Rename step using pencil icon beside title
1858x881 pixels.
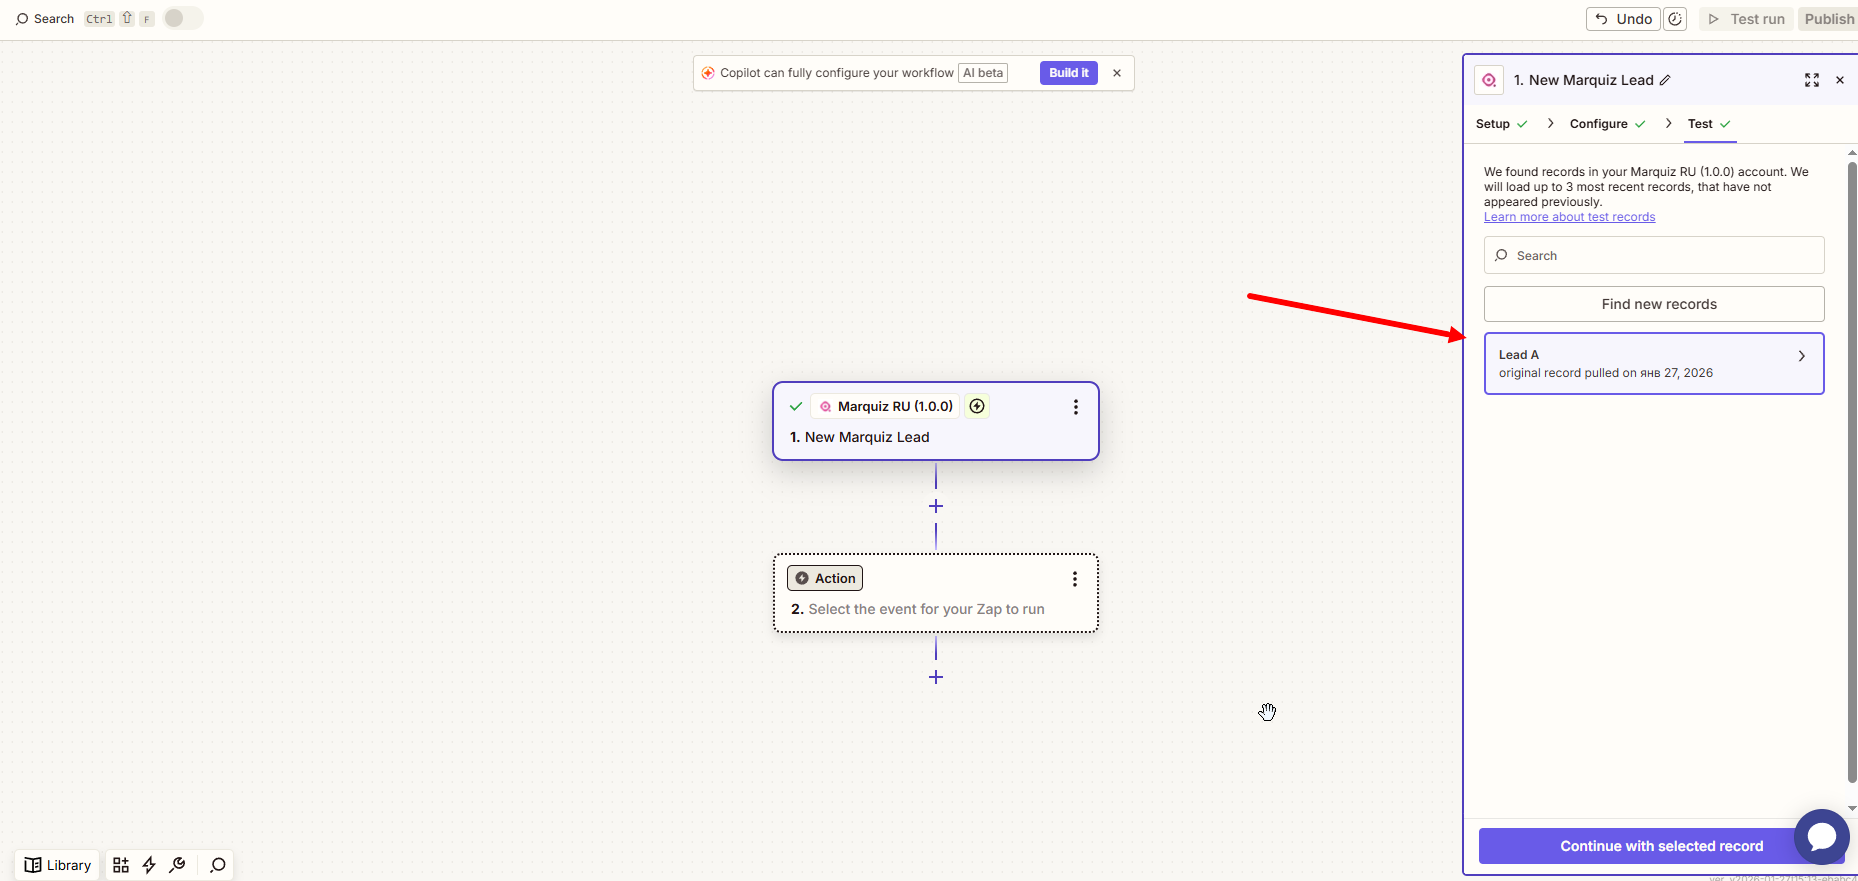(x=1665, y=80)
